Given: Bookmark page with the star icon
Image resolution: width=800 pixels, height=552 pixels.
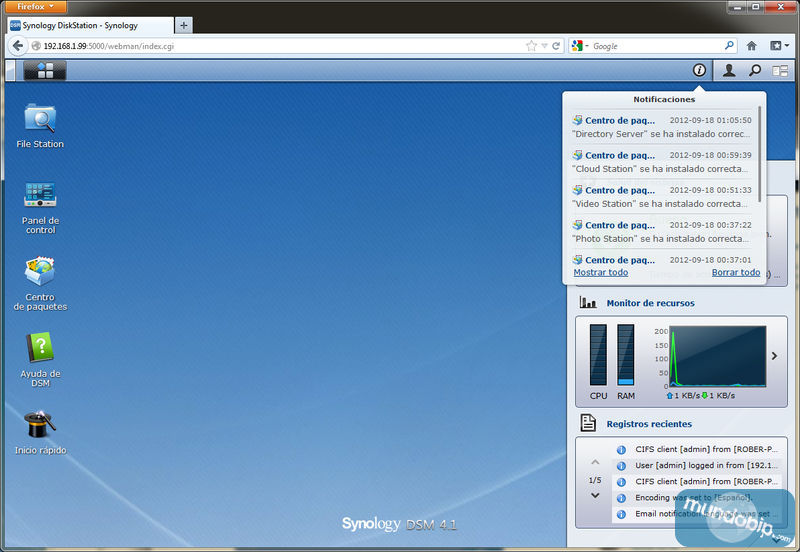Looking at the screenshot, I should [x=531, y=46].
